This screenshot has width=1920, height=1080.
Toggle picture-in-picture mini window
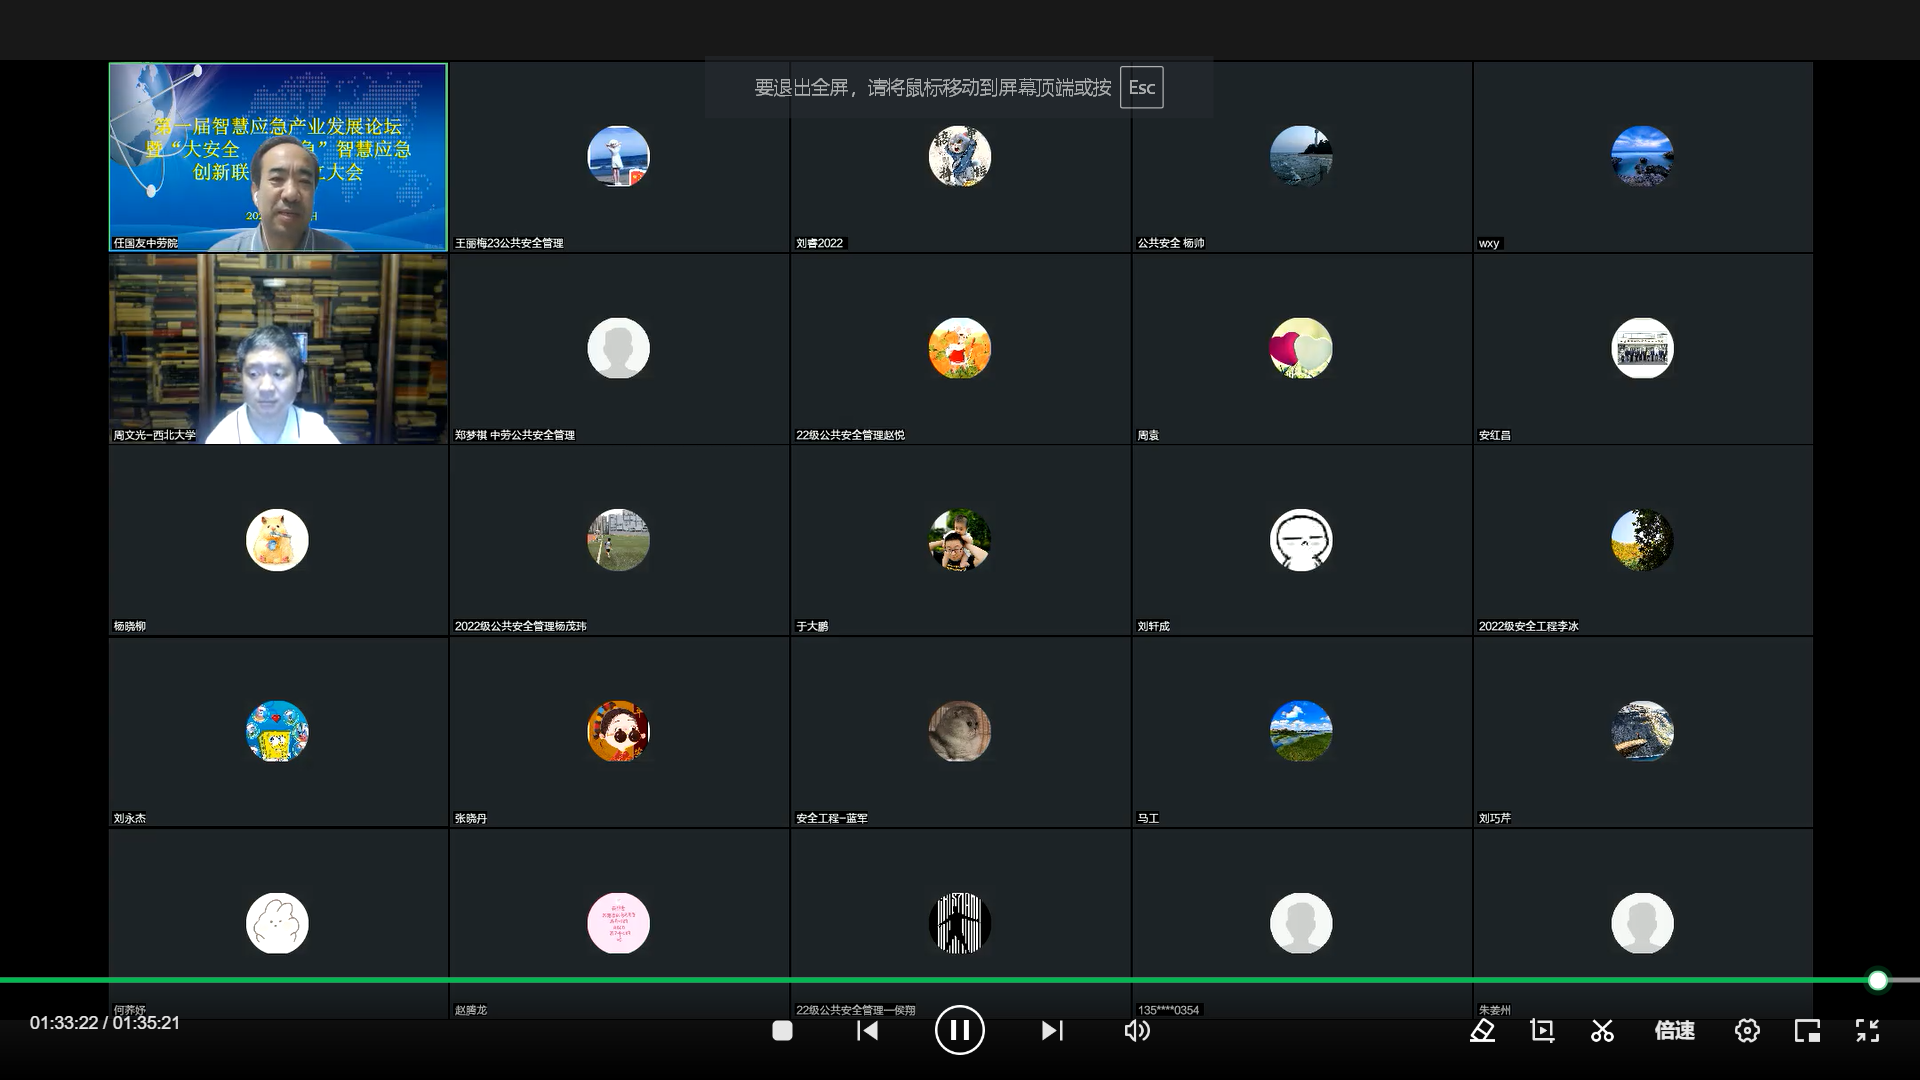(x=1807, y=1031)
